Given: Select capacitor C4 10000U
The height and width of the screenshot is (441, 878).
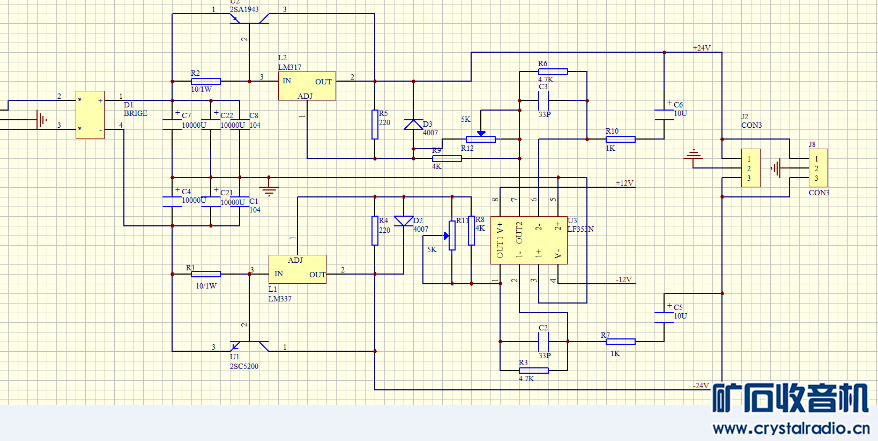Looking at the screenshot, I should pyautogui.click(x=172, y=201).
